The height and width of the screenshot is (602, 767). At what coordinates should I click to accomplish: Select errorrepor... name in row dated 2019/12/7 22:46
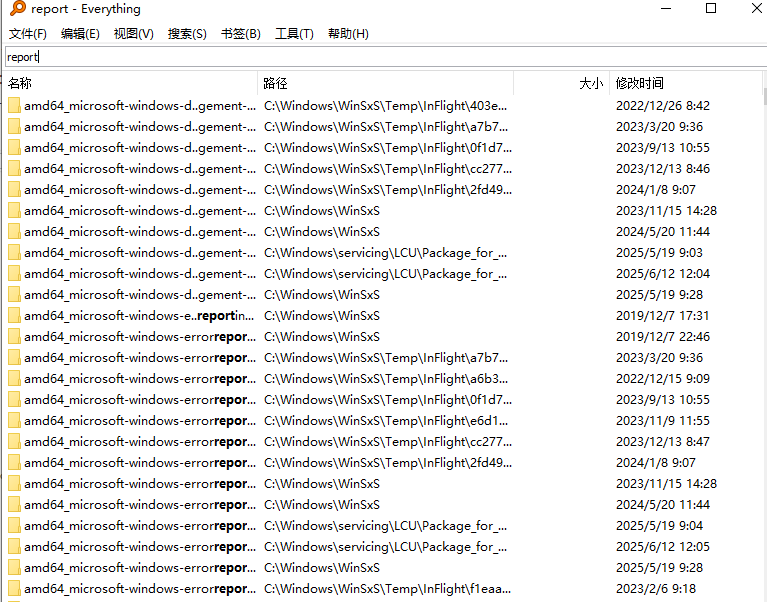tap(139, 337)
